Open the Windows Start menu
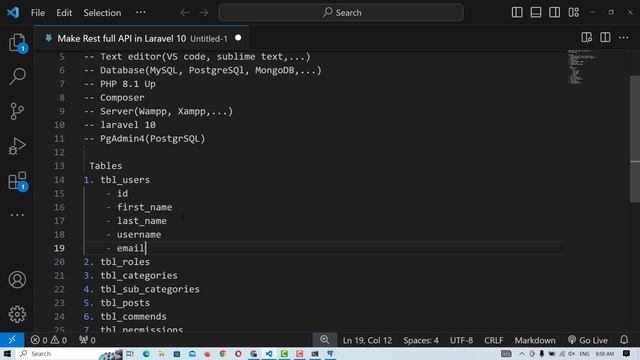 [x=7, y=353]
